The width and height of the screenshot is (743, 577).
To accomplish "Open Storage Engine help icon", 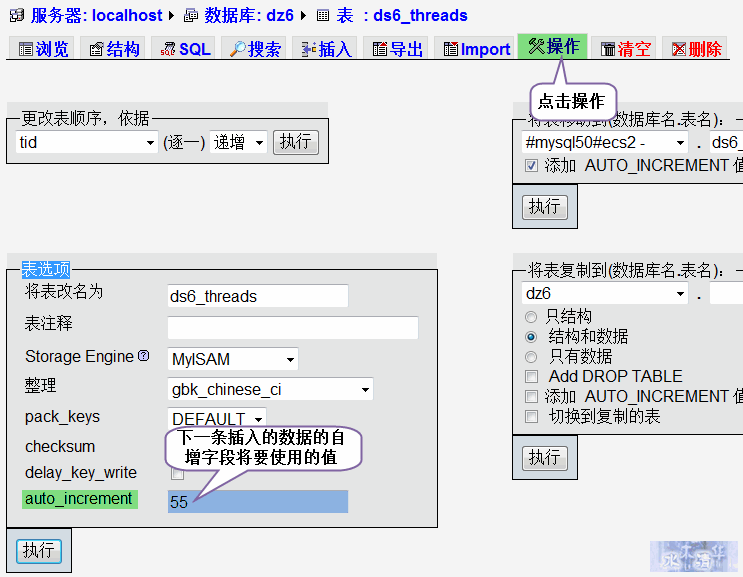I will coord(144,355).
